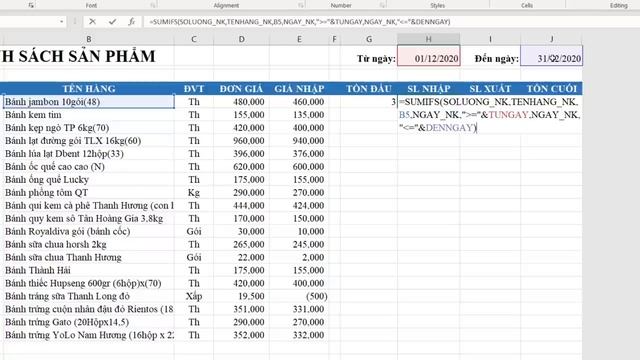
Task: Select cell 'Bánh ống quế Lucky'
Action: click(89, 180)
